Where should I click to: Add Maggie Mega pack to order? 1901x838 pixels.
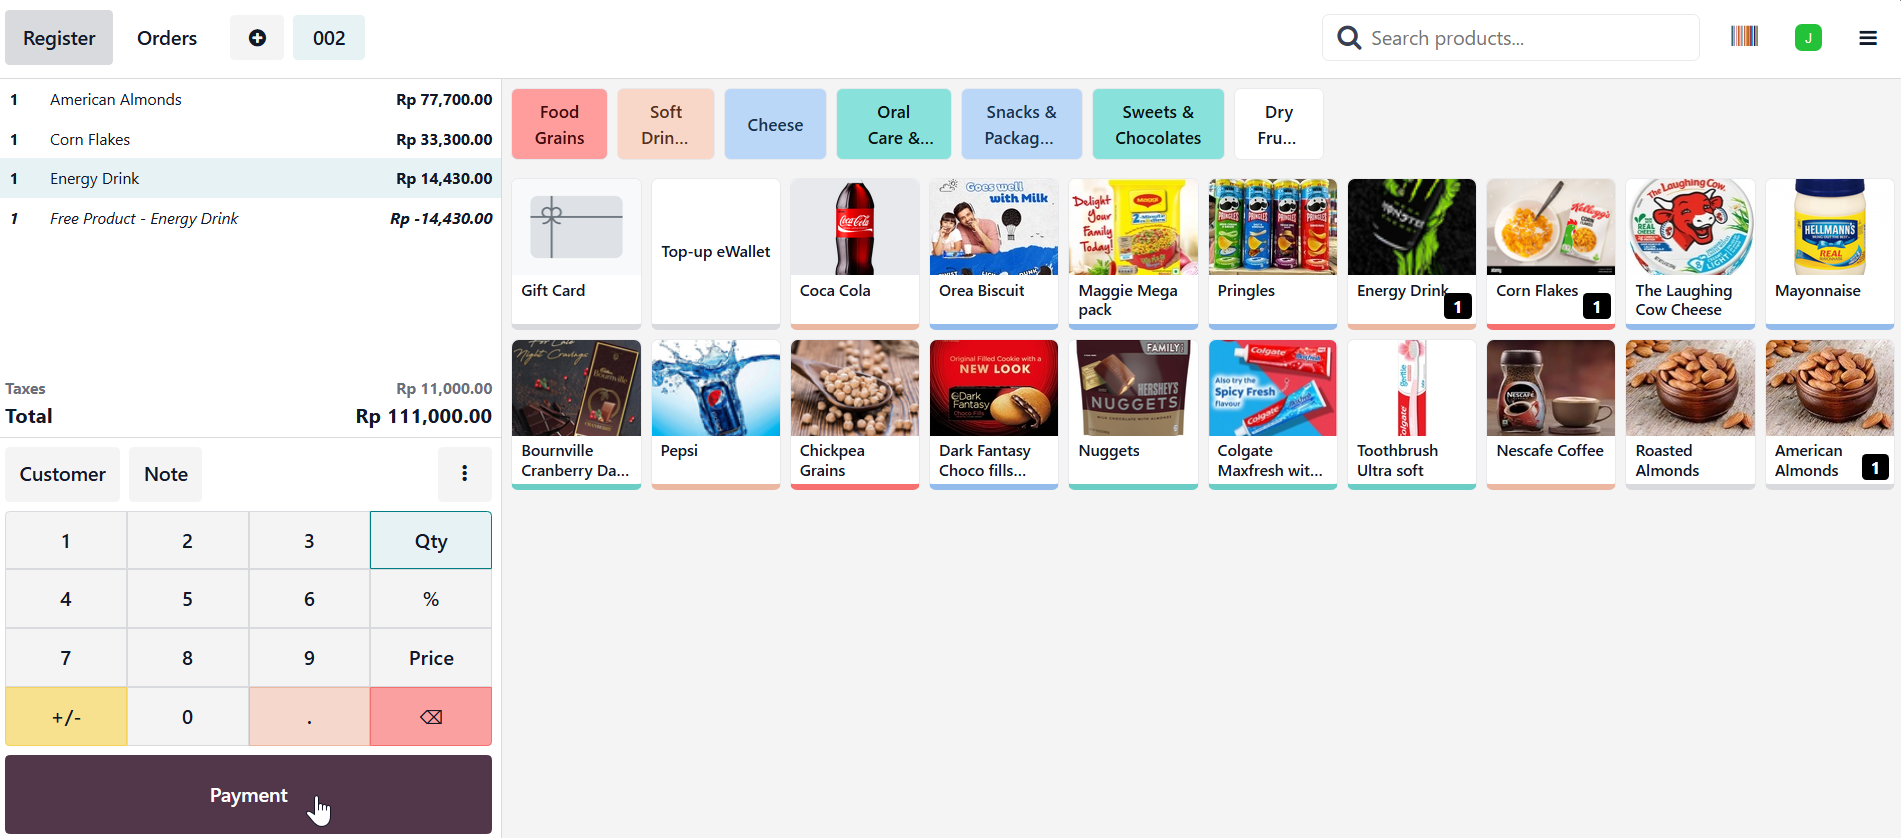point(1133,253)
